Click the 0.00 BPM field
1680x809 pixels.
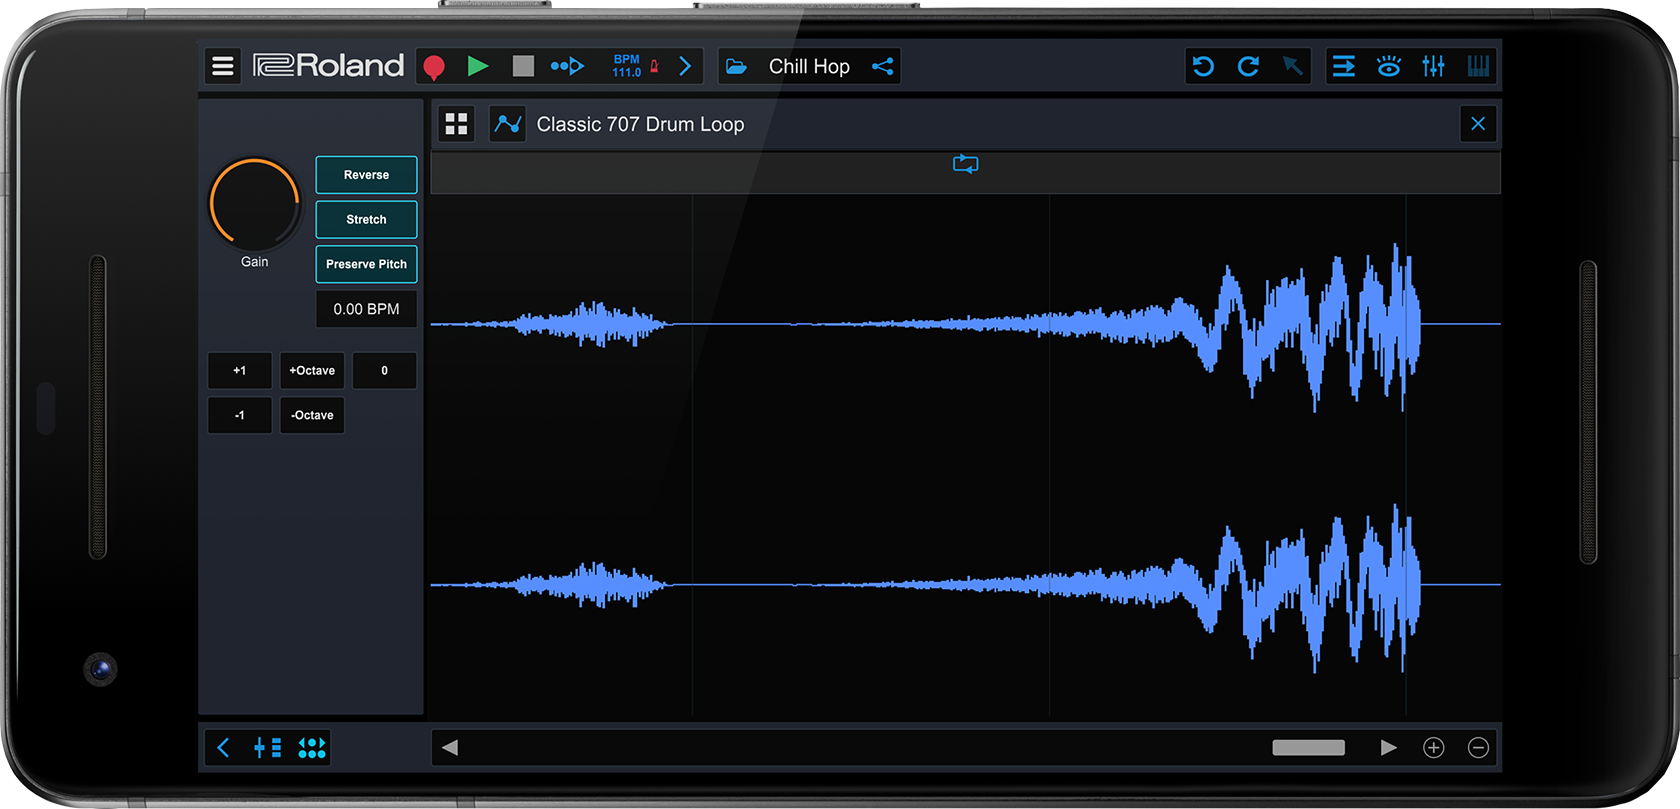(x=366, y=309)
